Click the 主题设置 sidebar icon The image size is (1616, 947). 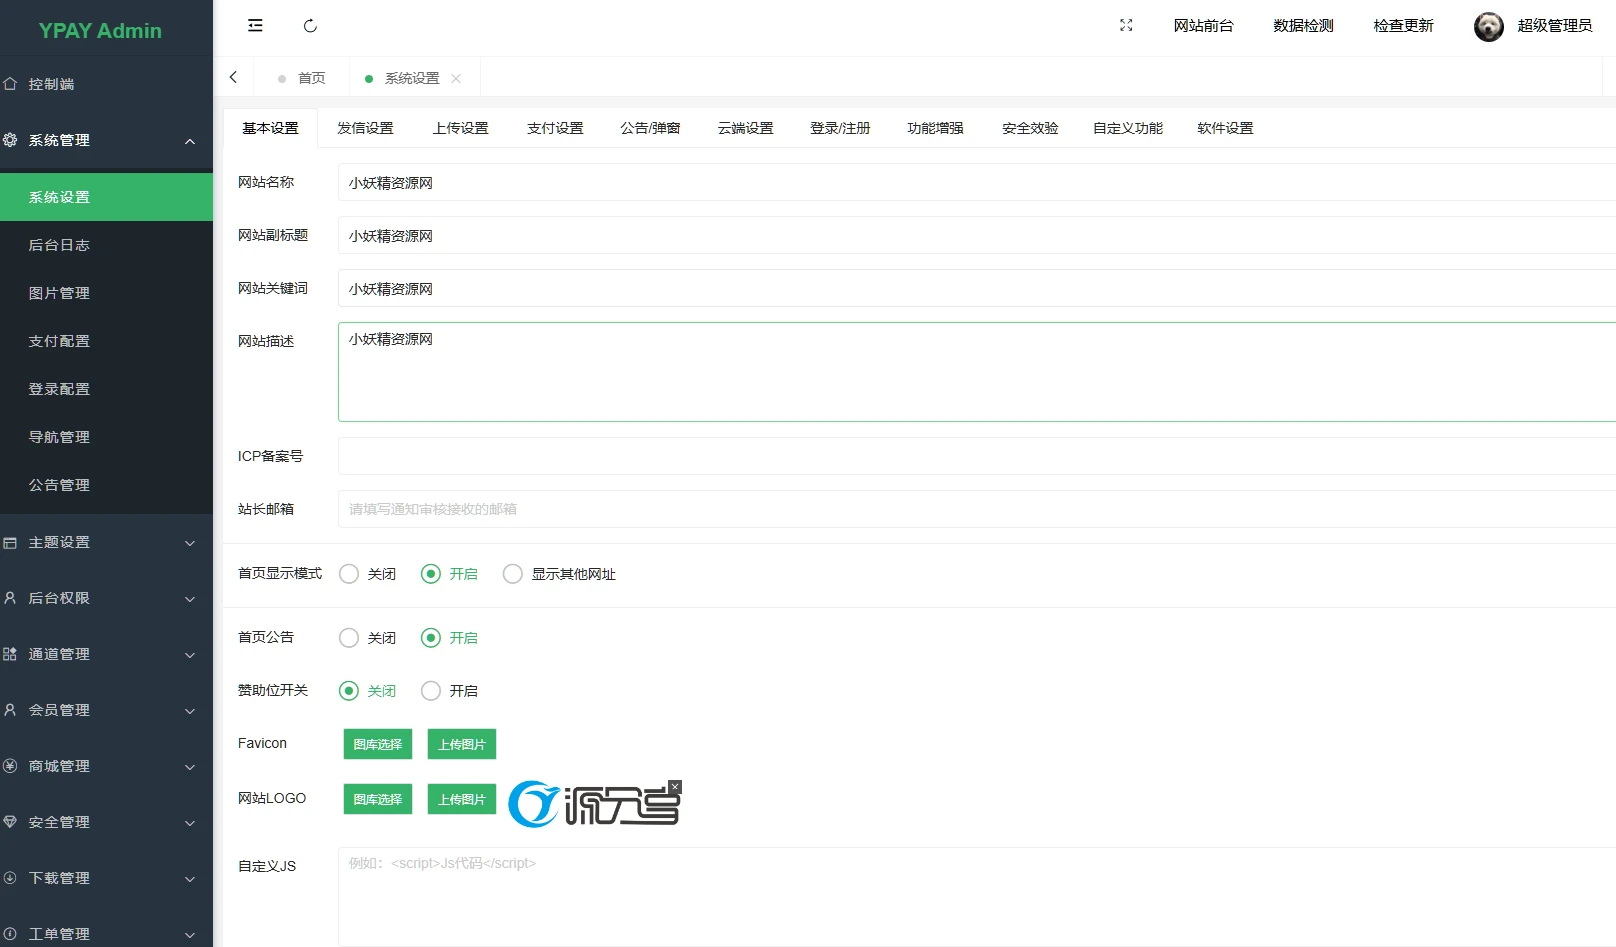(x=10, y=542)
